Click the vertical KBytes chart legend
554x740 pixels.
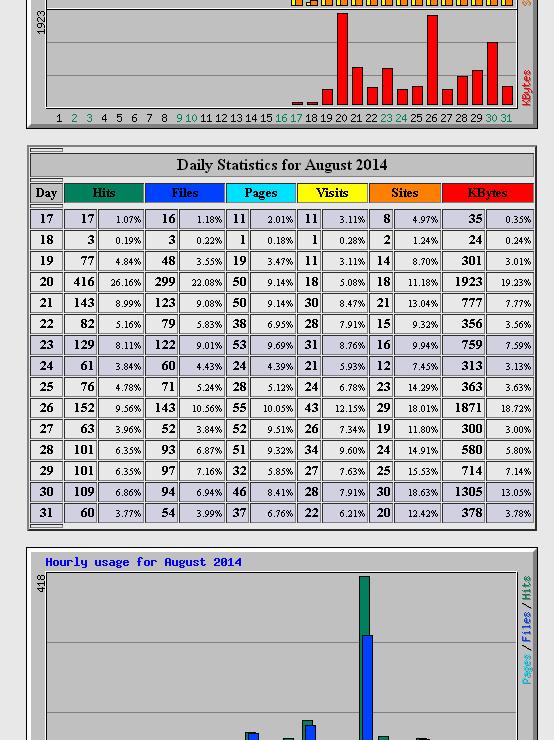527,88
